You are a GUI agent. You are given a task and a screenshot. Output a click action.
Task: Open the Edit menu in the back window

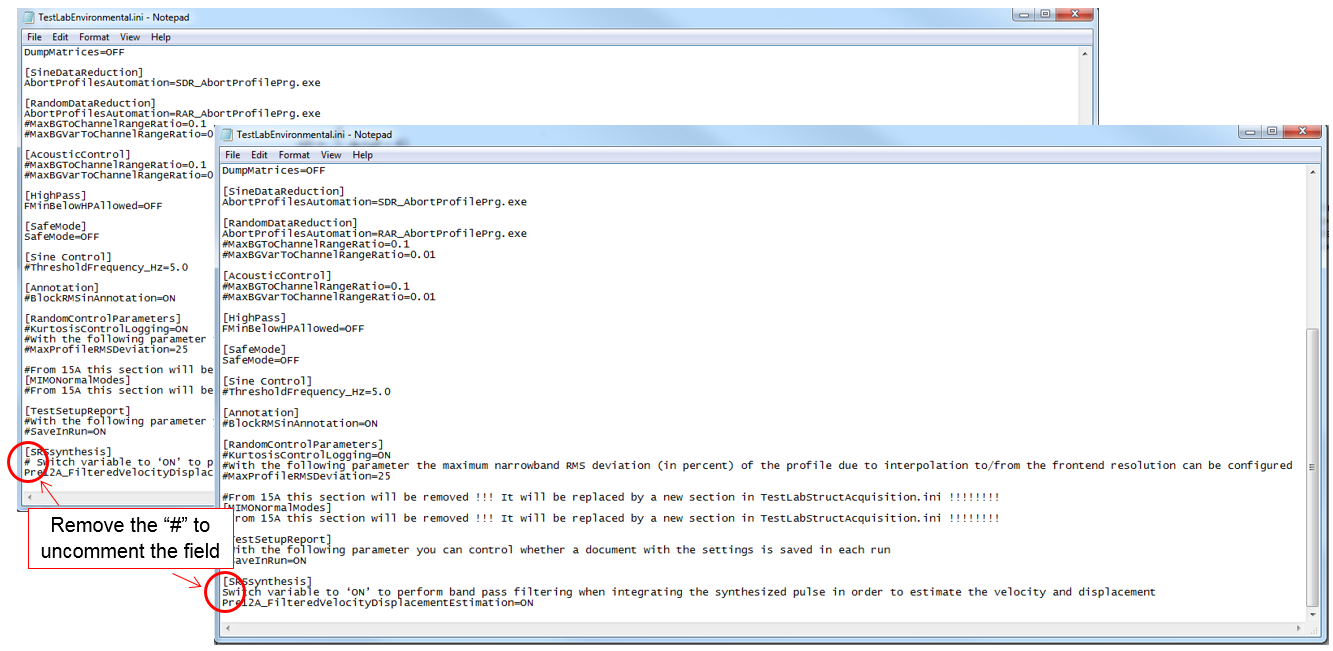(61, 37)
